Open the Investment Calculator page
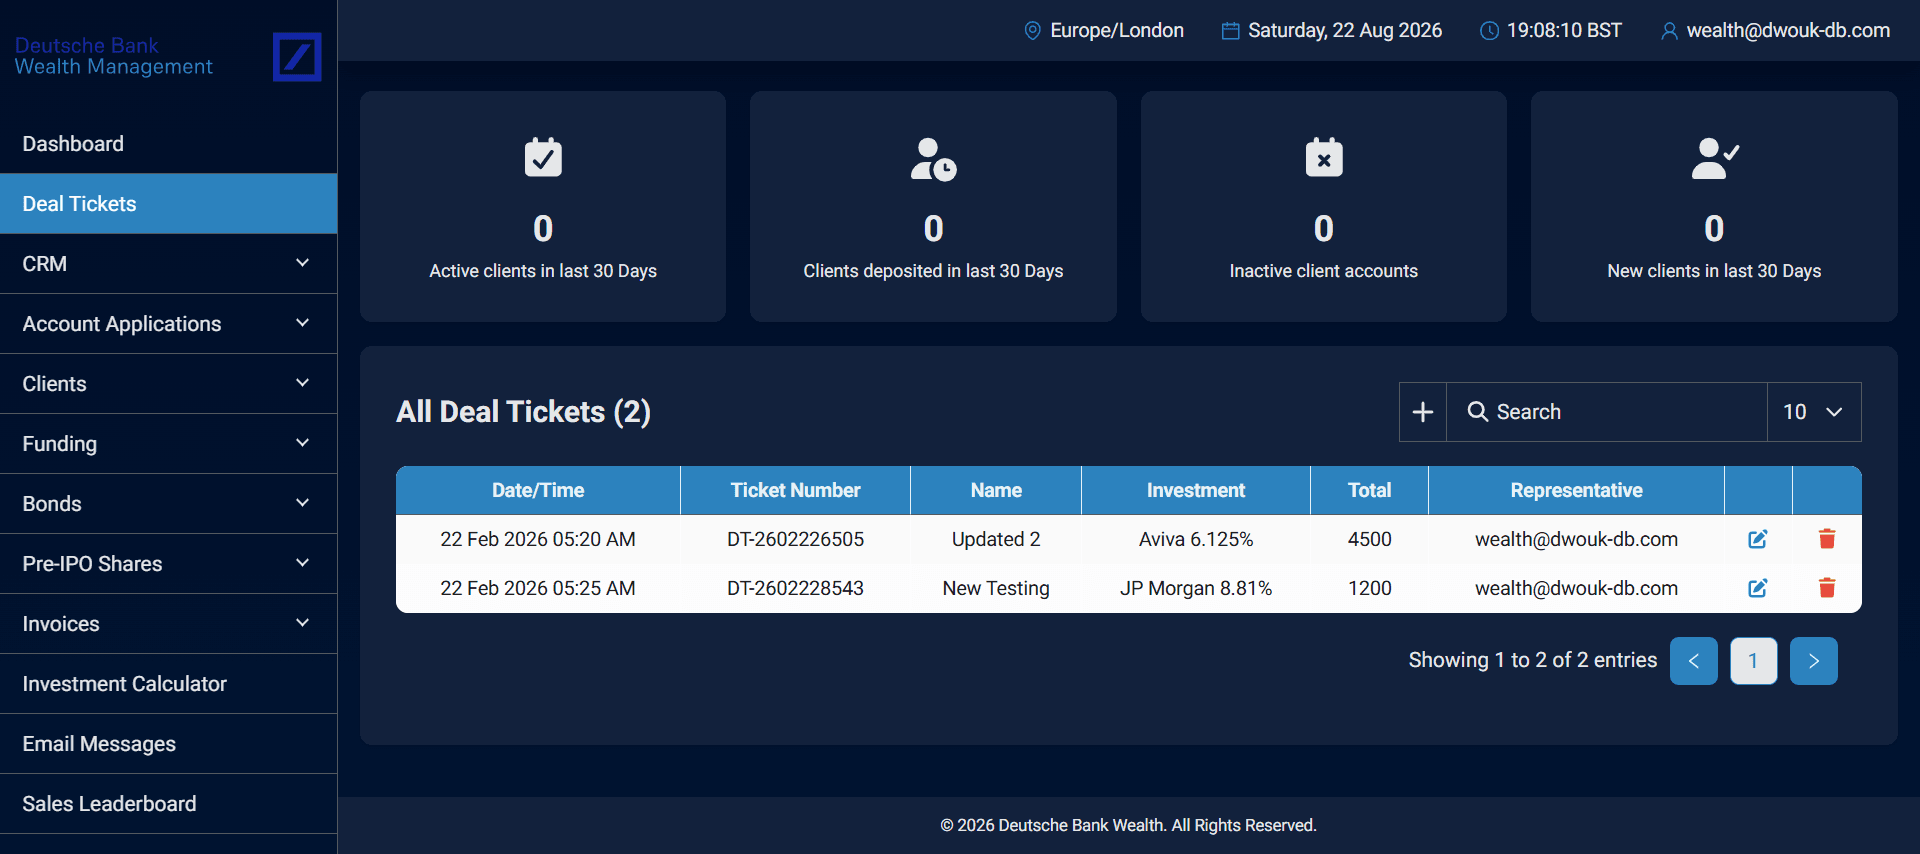The width and height of the screenshot is (1920, 854). point(168,684)
